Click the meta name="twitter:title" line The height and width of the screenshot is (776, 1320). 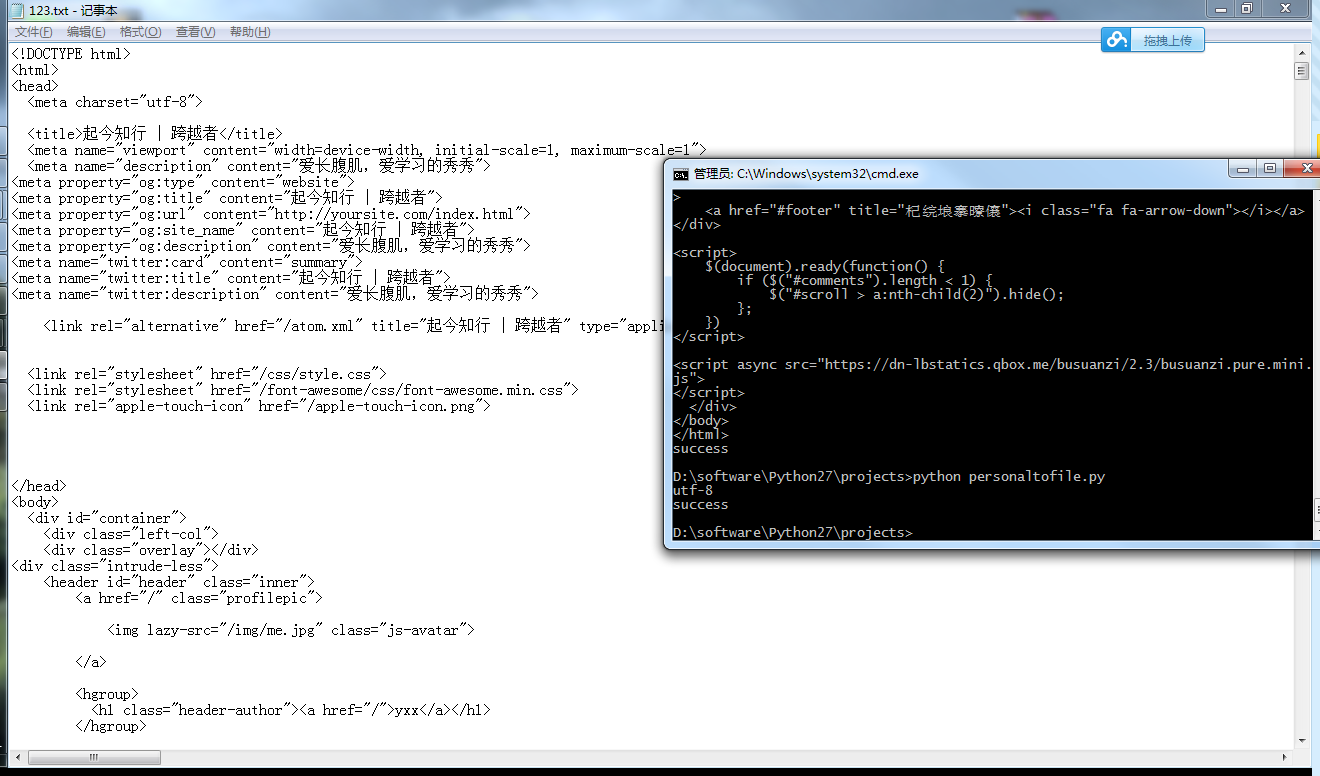pos(231,278)
